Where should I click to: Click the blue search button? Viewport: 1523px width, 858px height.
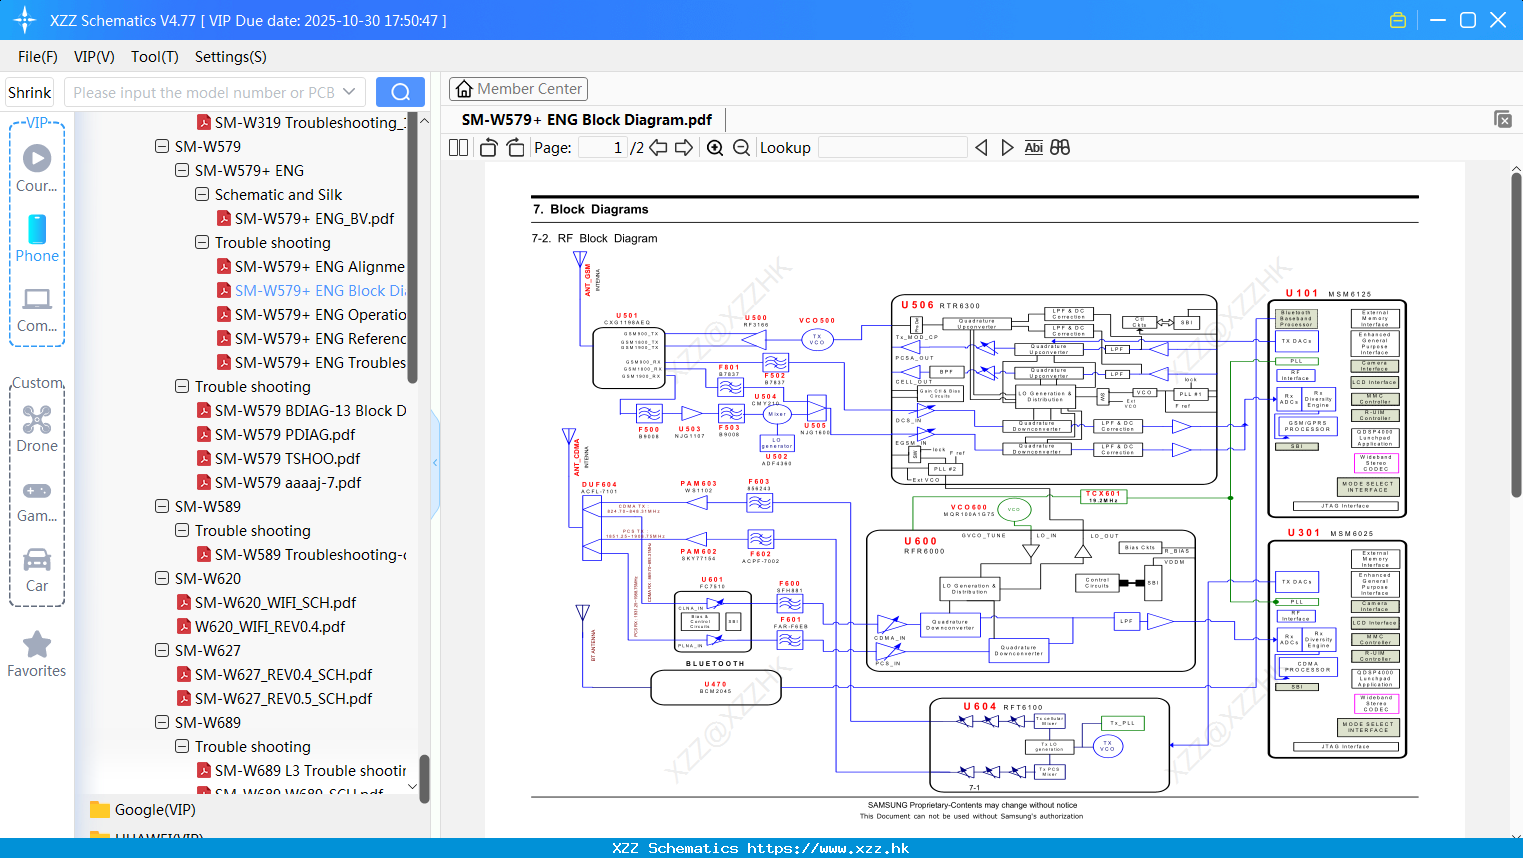400,92
